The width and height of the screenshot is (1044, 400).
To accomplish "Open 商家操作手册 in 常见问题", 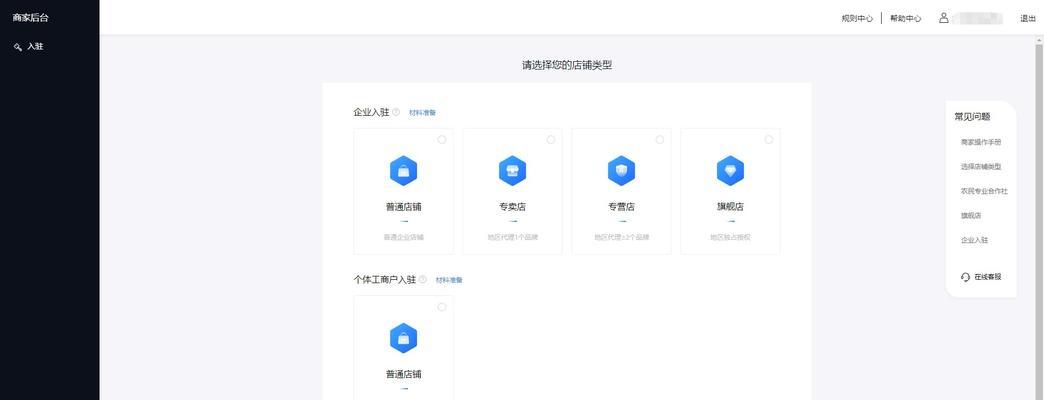I will coord(981,142).
